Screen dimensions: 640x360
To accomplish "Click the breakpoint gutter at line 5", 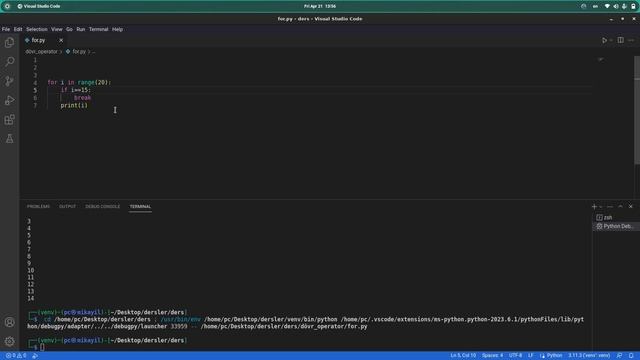I will pyautogui.click(x=24, y=90).
